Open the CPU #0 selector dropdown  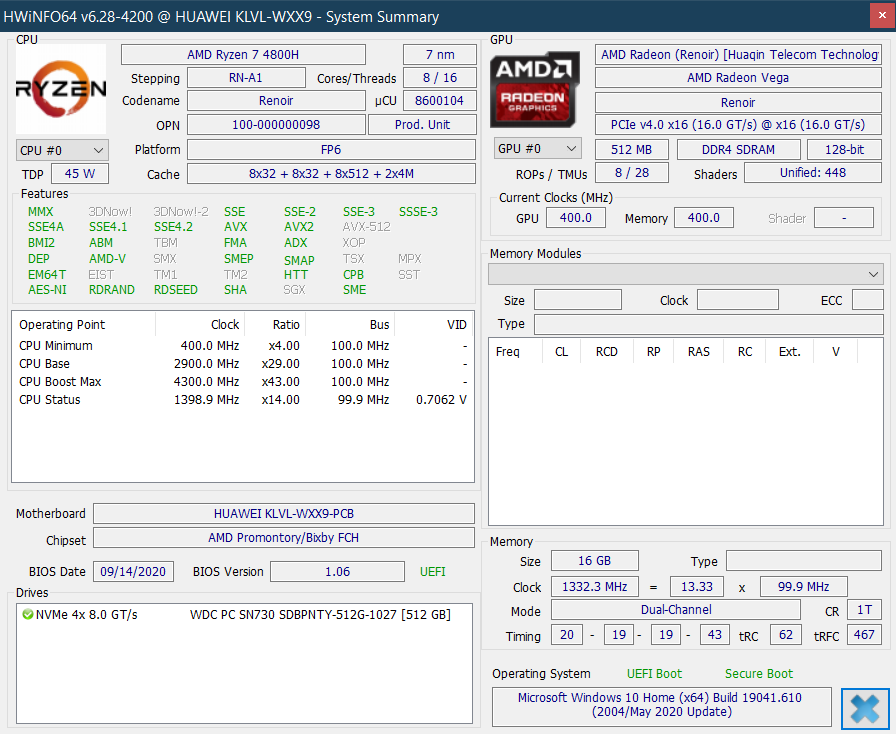tap(62, 150)
